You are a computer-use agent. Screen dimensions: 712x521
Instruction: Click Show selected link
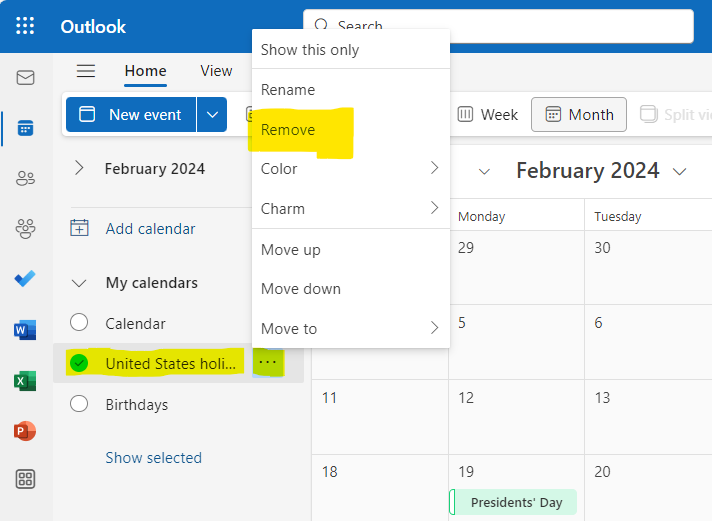[153, 457]
